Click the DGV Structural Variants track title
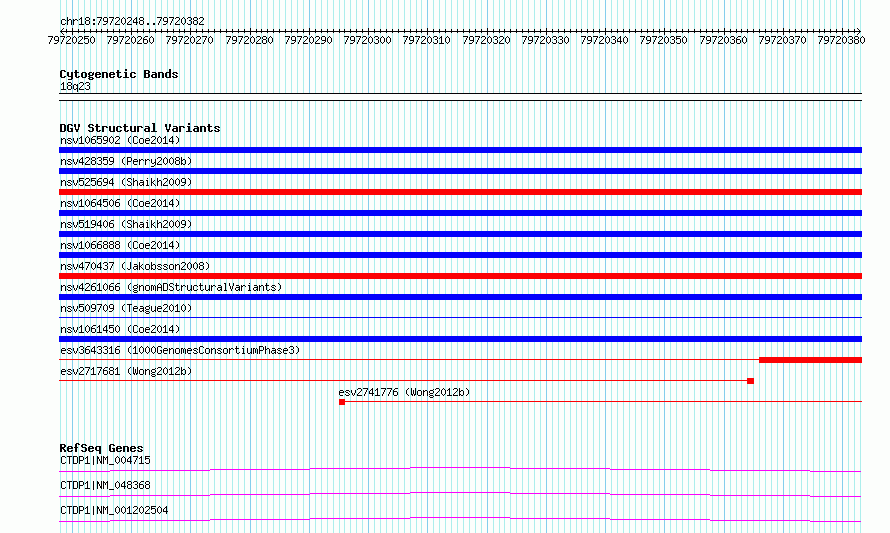This screenshot has width=890, height=533. (x=140, y=128)
